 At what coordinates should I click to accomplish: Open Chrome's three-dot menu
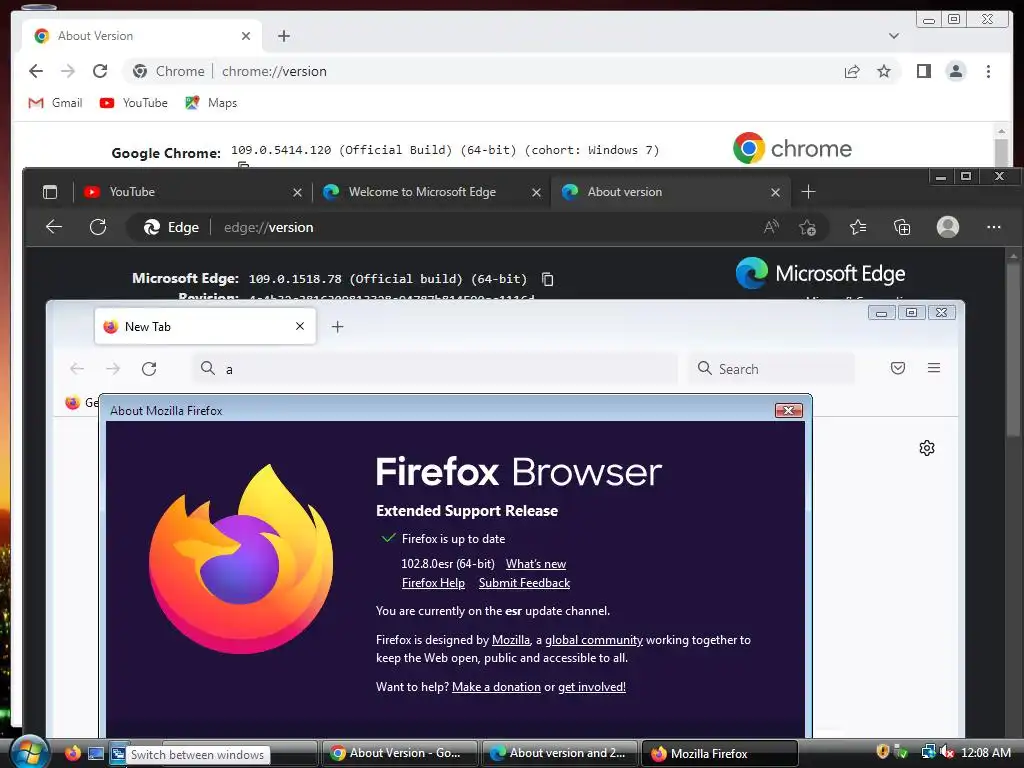click(988, 71)
